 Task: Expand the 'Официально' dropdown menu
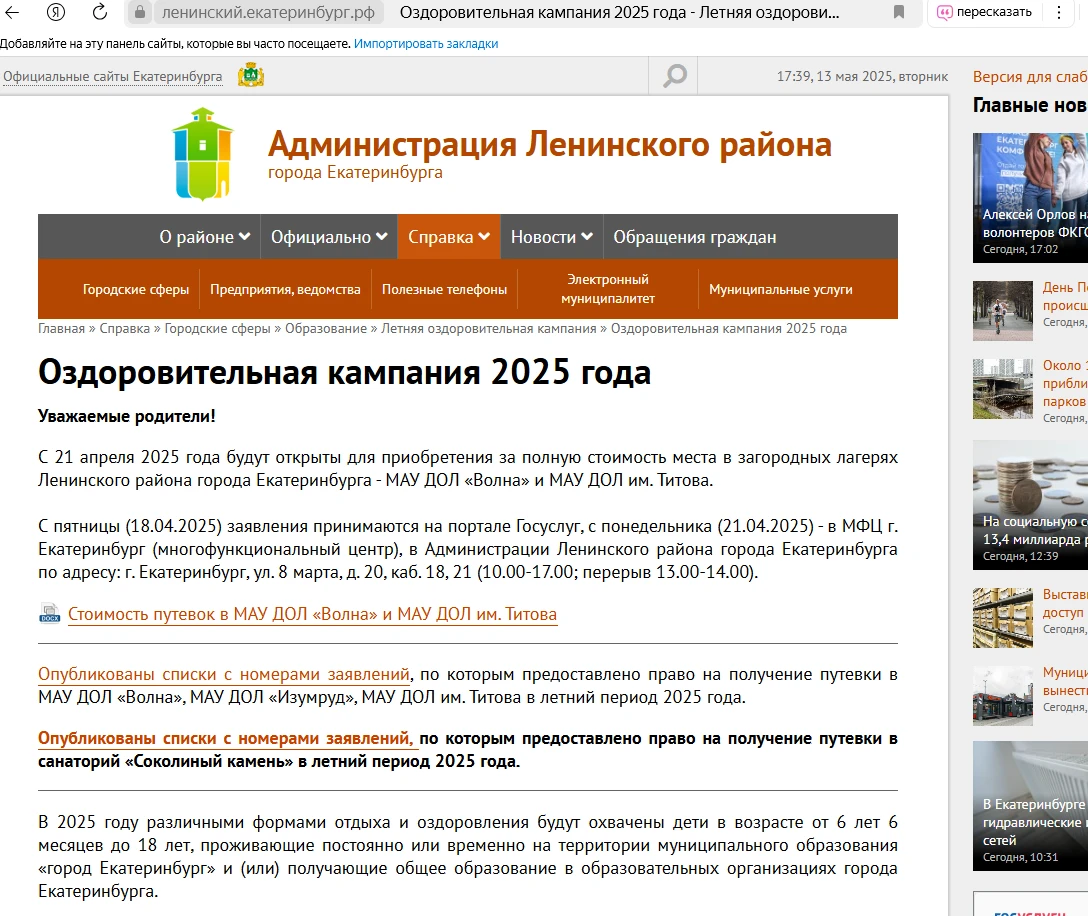[329, 237]
